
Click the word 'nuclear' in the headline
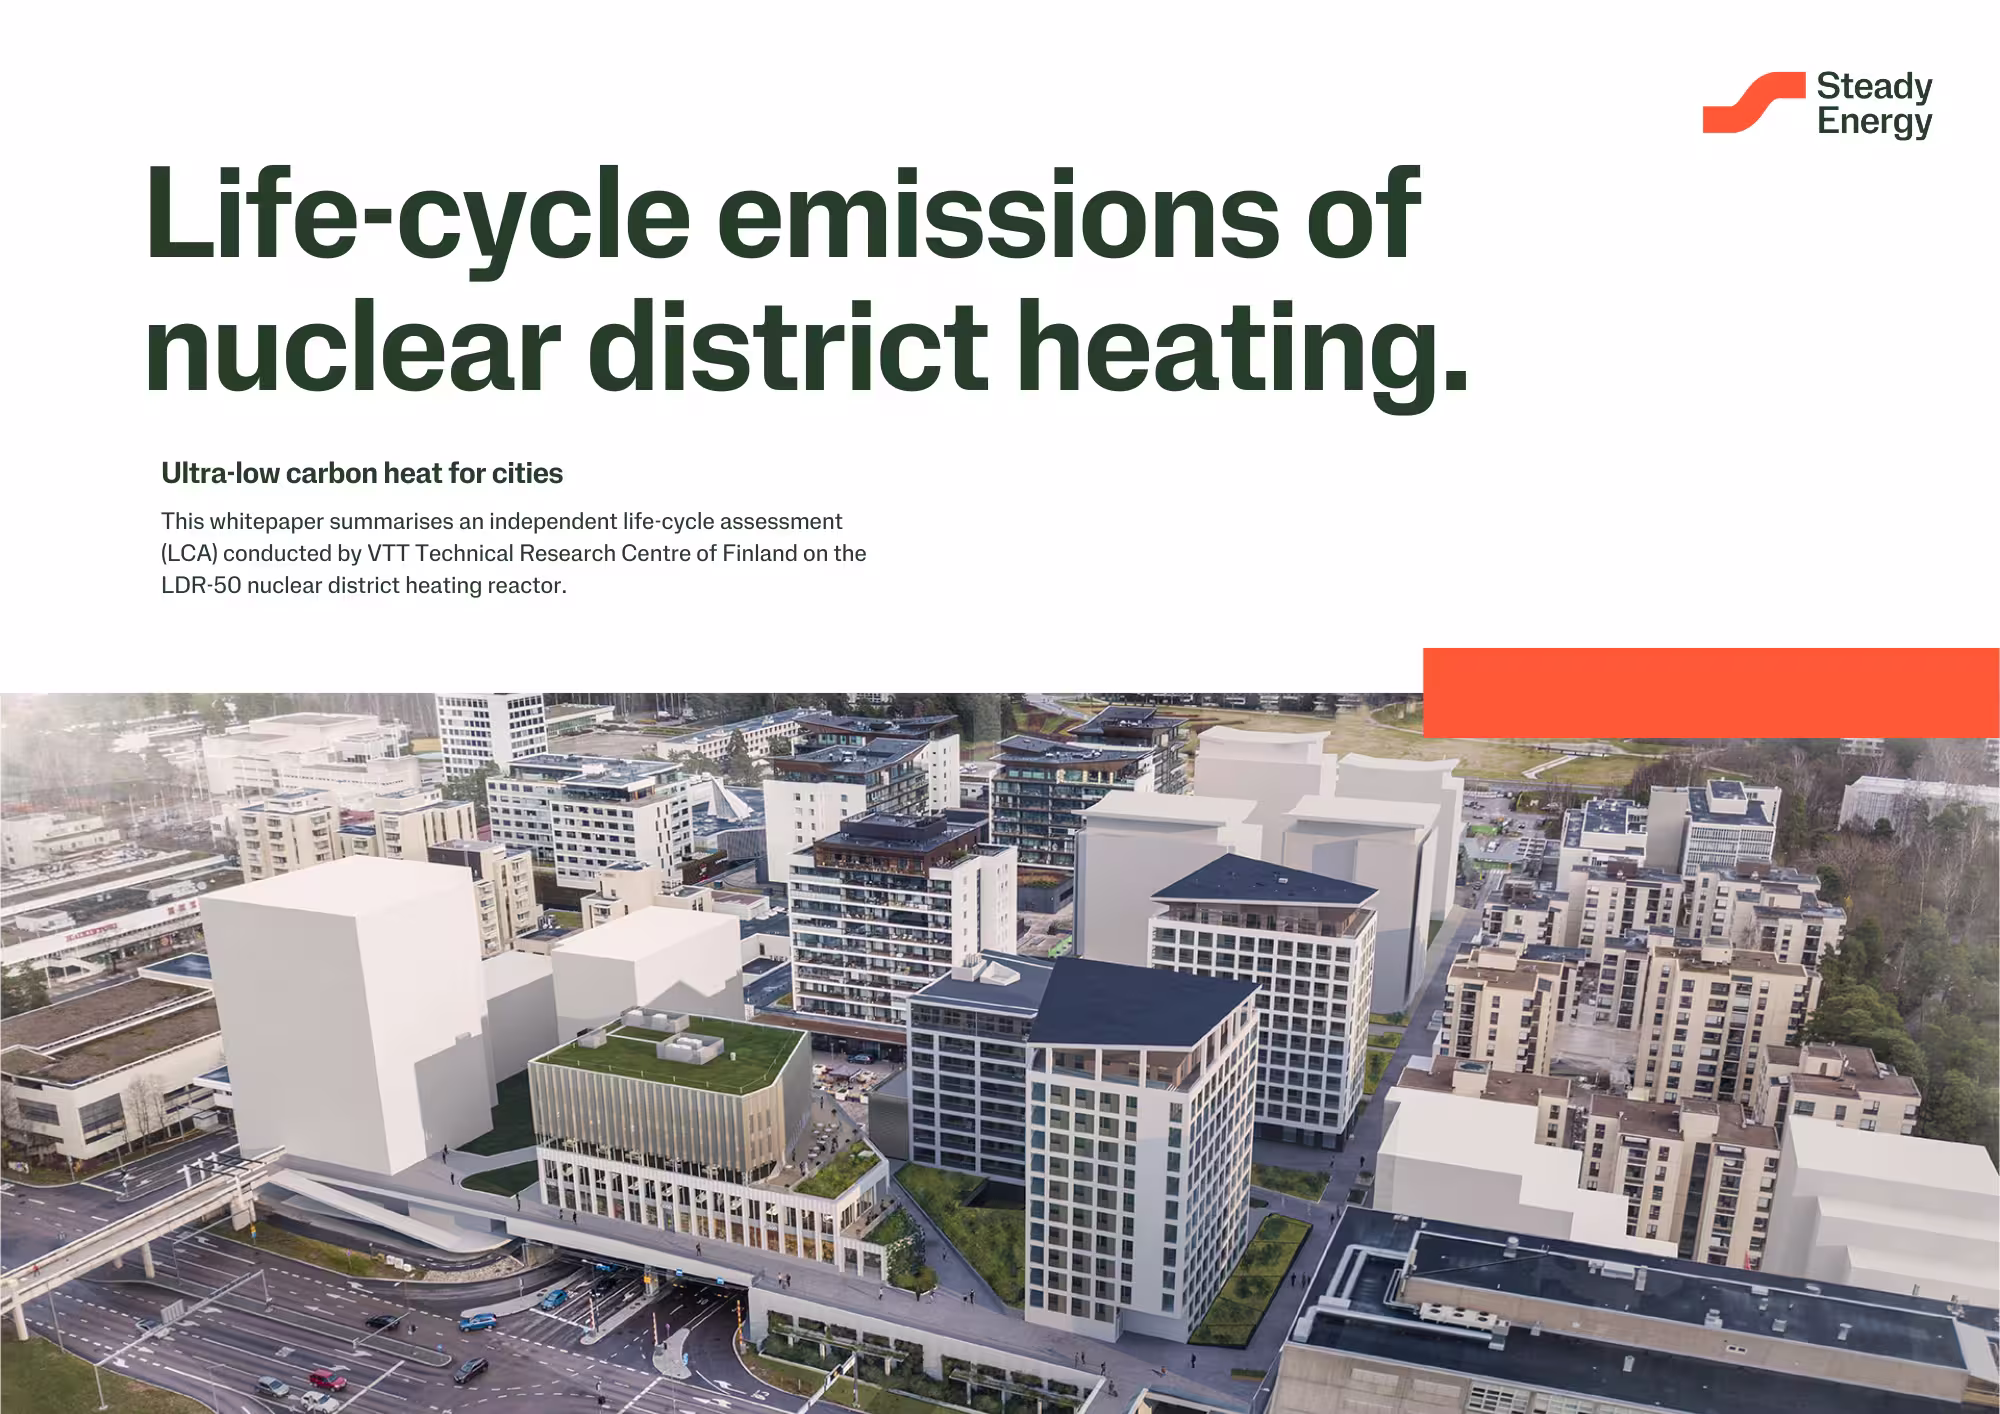[x=352, y=348]
